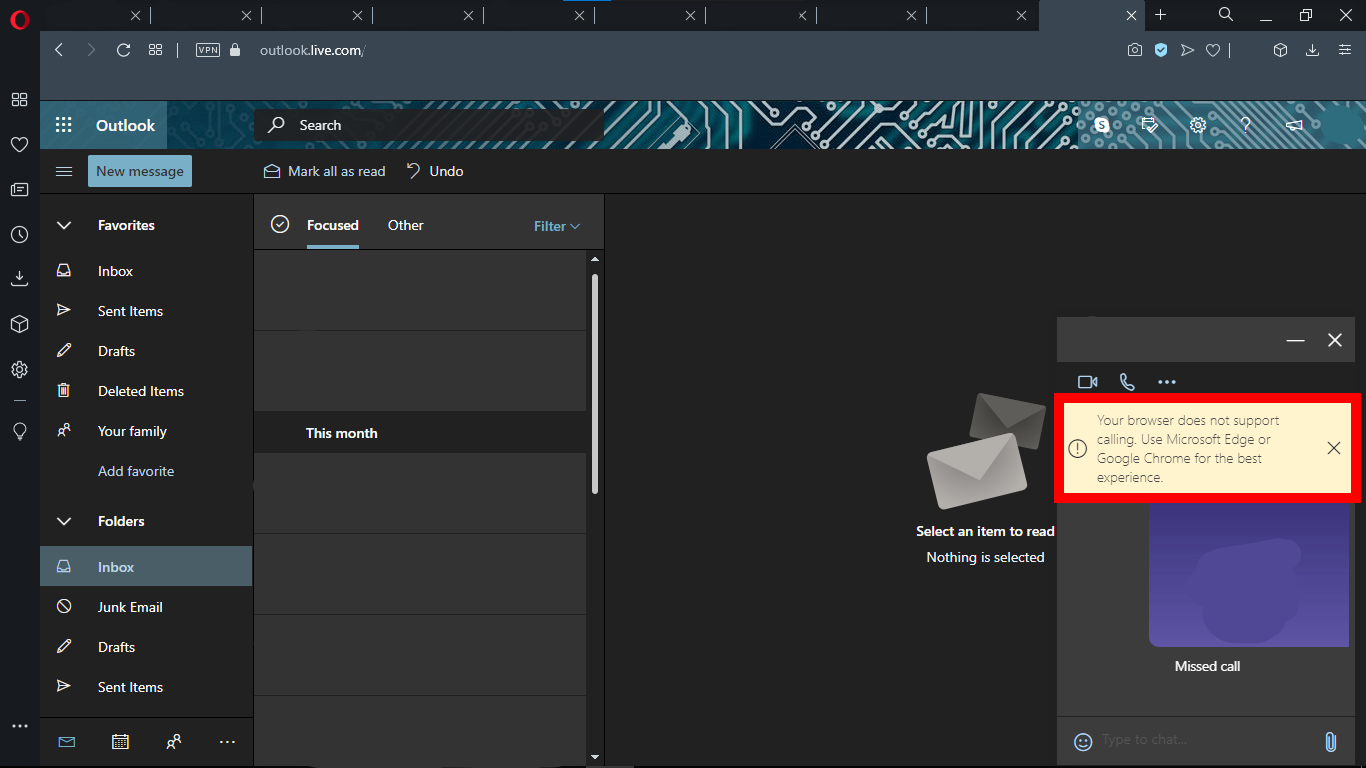Open Personal News in Opera sidebar
The width and height of the screenshot is (1366, 768).
pos(19,190)
